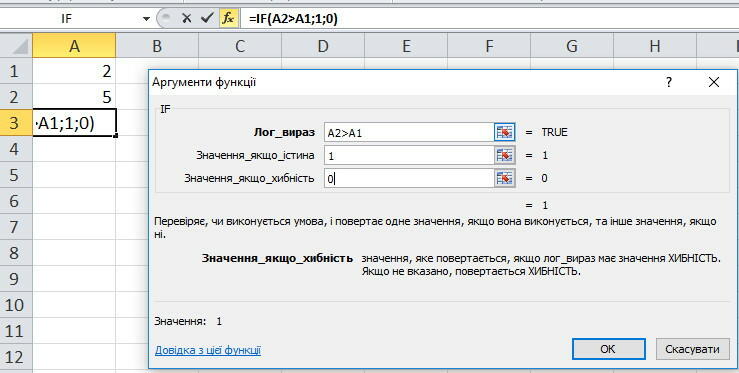Click into the Лог_вираз input field

coord(409,133)
